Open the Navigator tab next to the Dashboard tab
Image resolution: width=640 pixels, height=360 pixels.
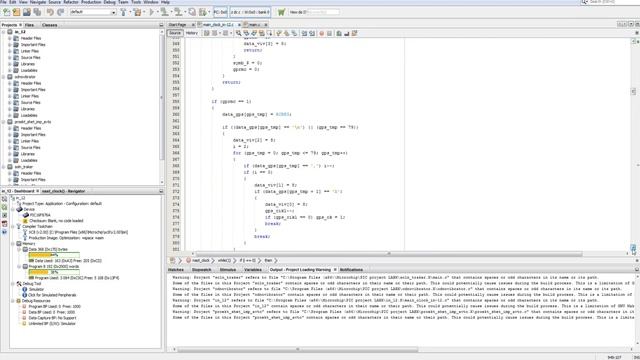pos(63,191)
